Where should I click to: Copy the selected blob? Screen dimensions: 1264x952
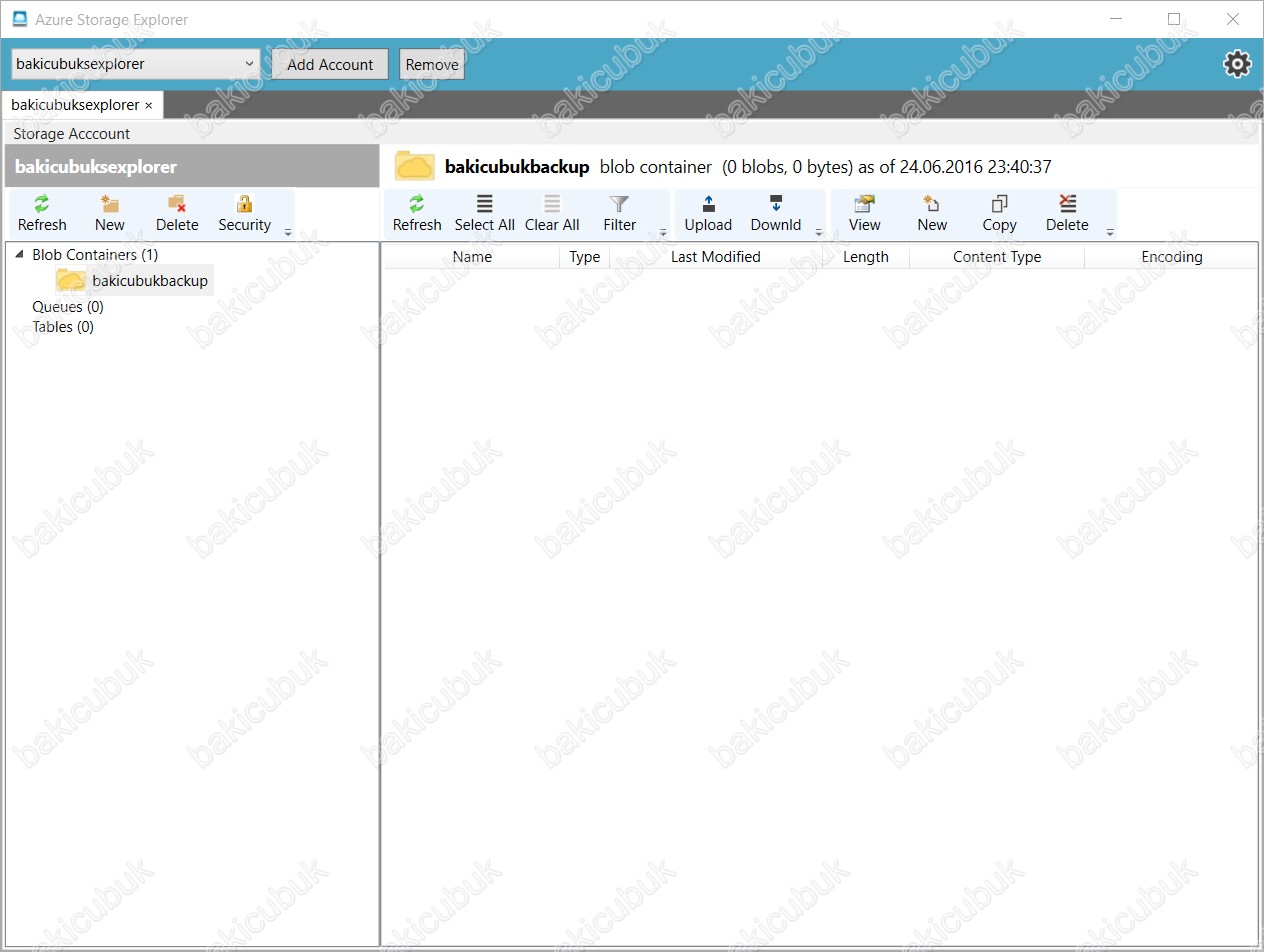(x=999, y=214)
